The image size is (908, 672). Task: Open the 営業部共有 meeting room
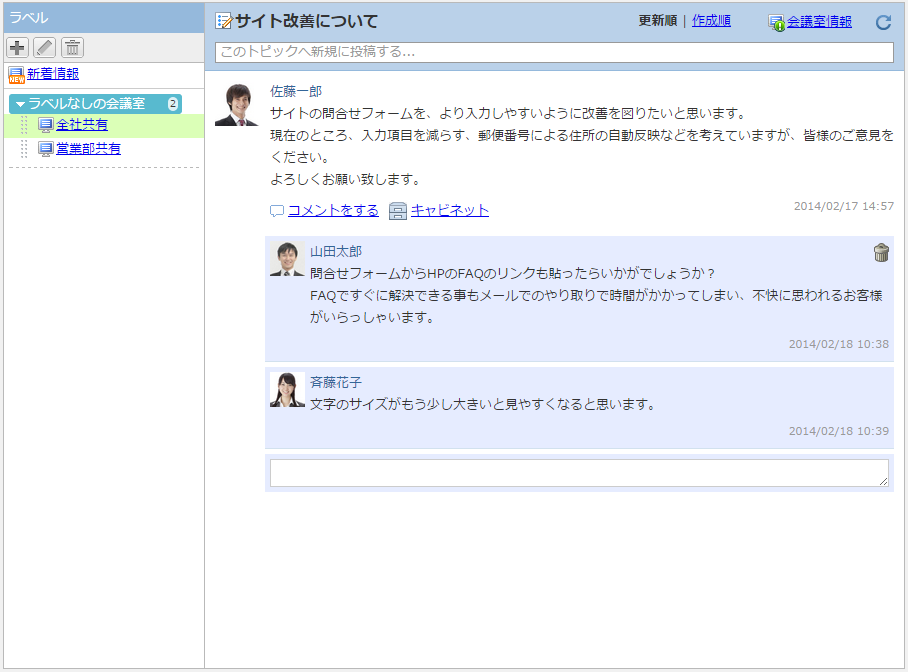point(88,149)
